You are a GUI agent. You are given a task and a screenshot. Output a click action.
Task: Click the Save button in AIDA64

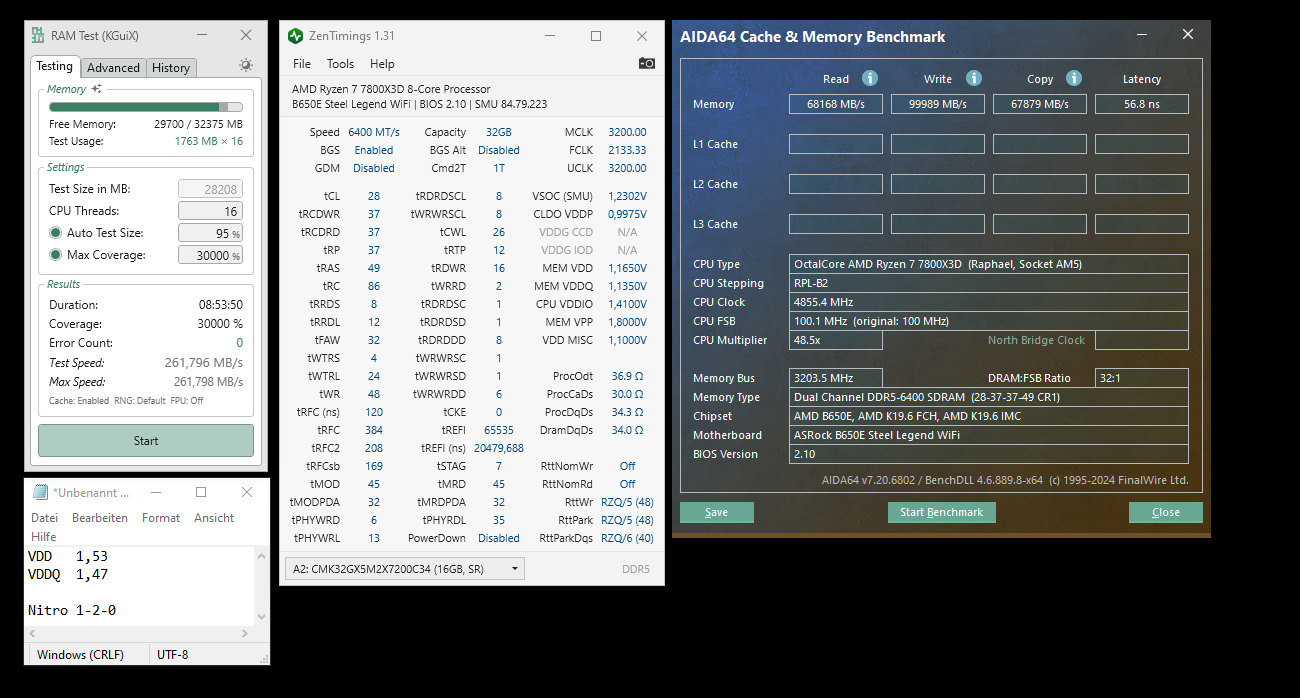[x=717, y=512]
